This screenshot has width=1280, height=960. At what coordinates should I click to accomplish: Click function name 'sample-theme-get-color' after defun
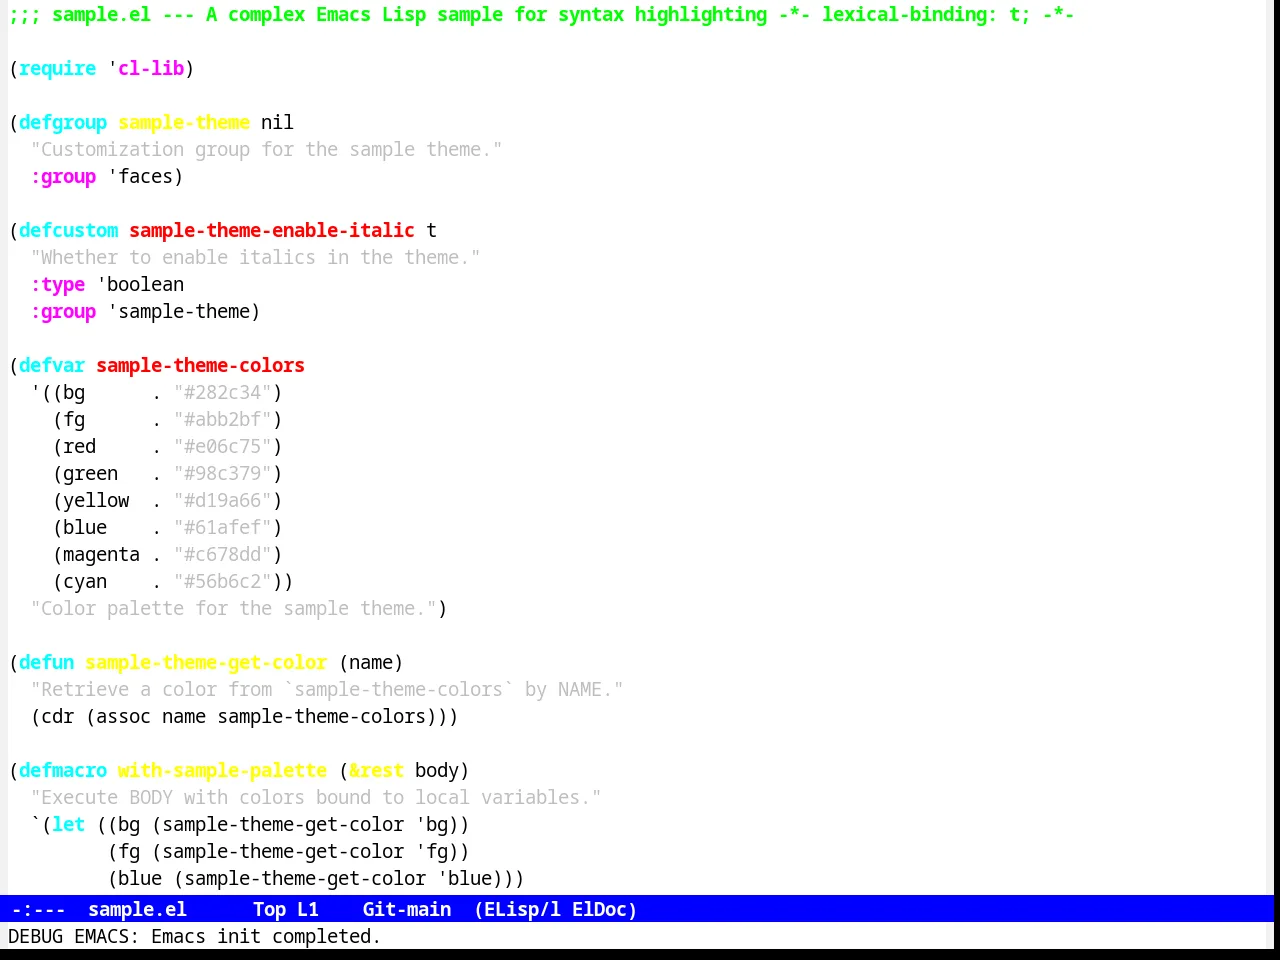click(x=206, y=662)
